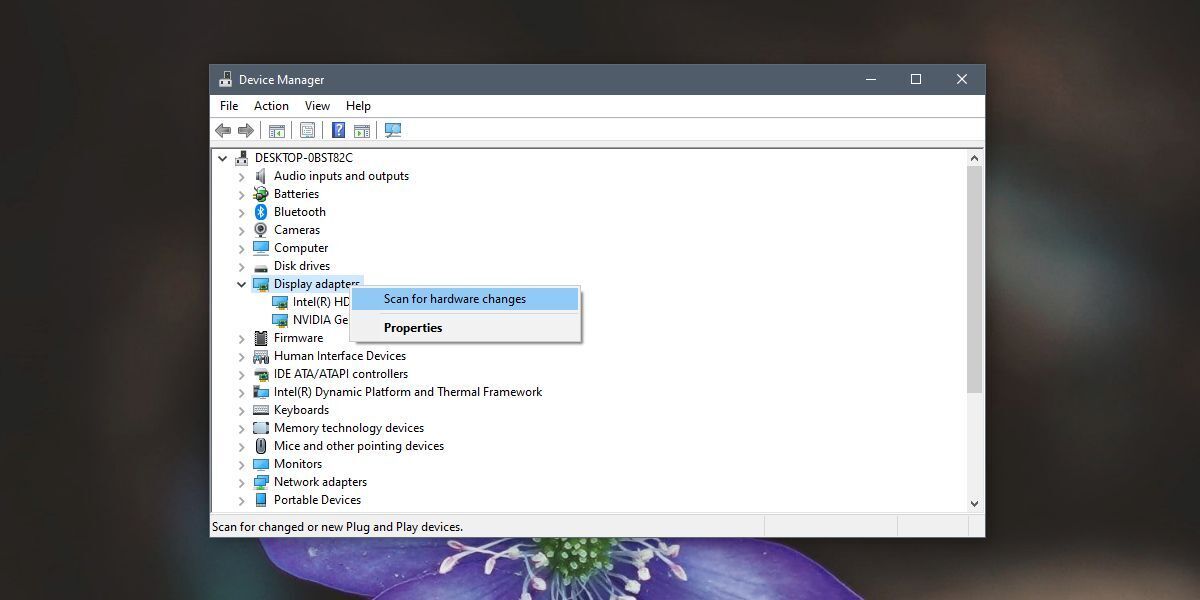Click the Help toolbar icon
This screenshot has height=600, width=1200.
tap(337, 130)
